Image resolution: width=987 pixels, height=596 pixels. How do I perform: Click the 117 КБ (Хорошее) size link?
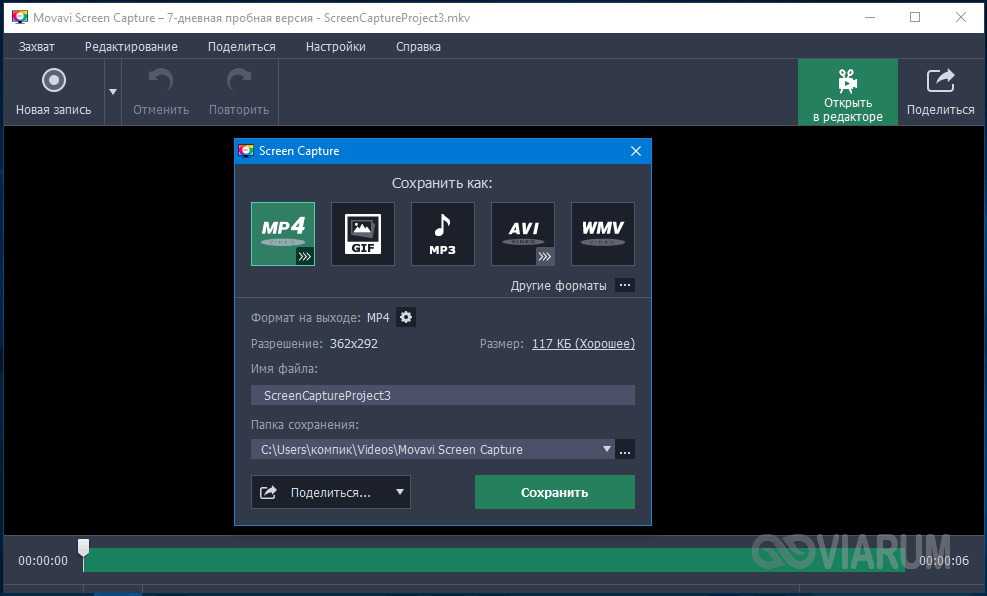click(584, 344)
